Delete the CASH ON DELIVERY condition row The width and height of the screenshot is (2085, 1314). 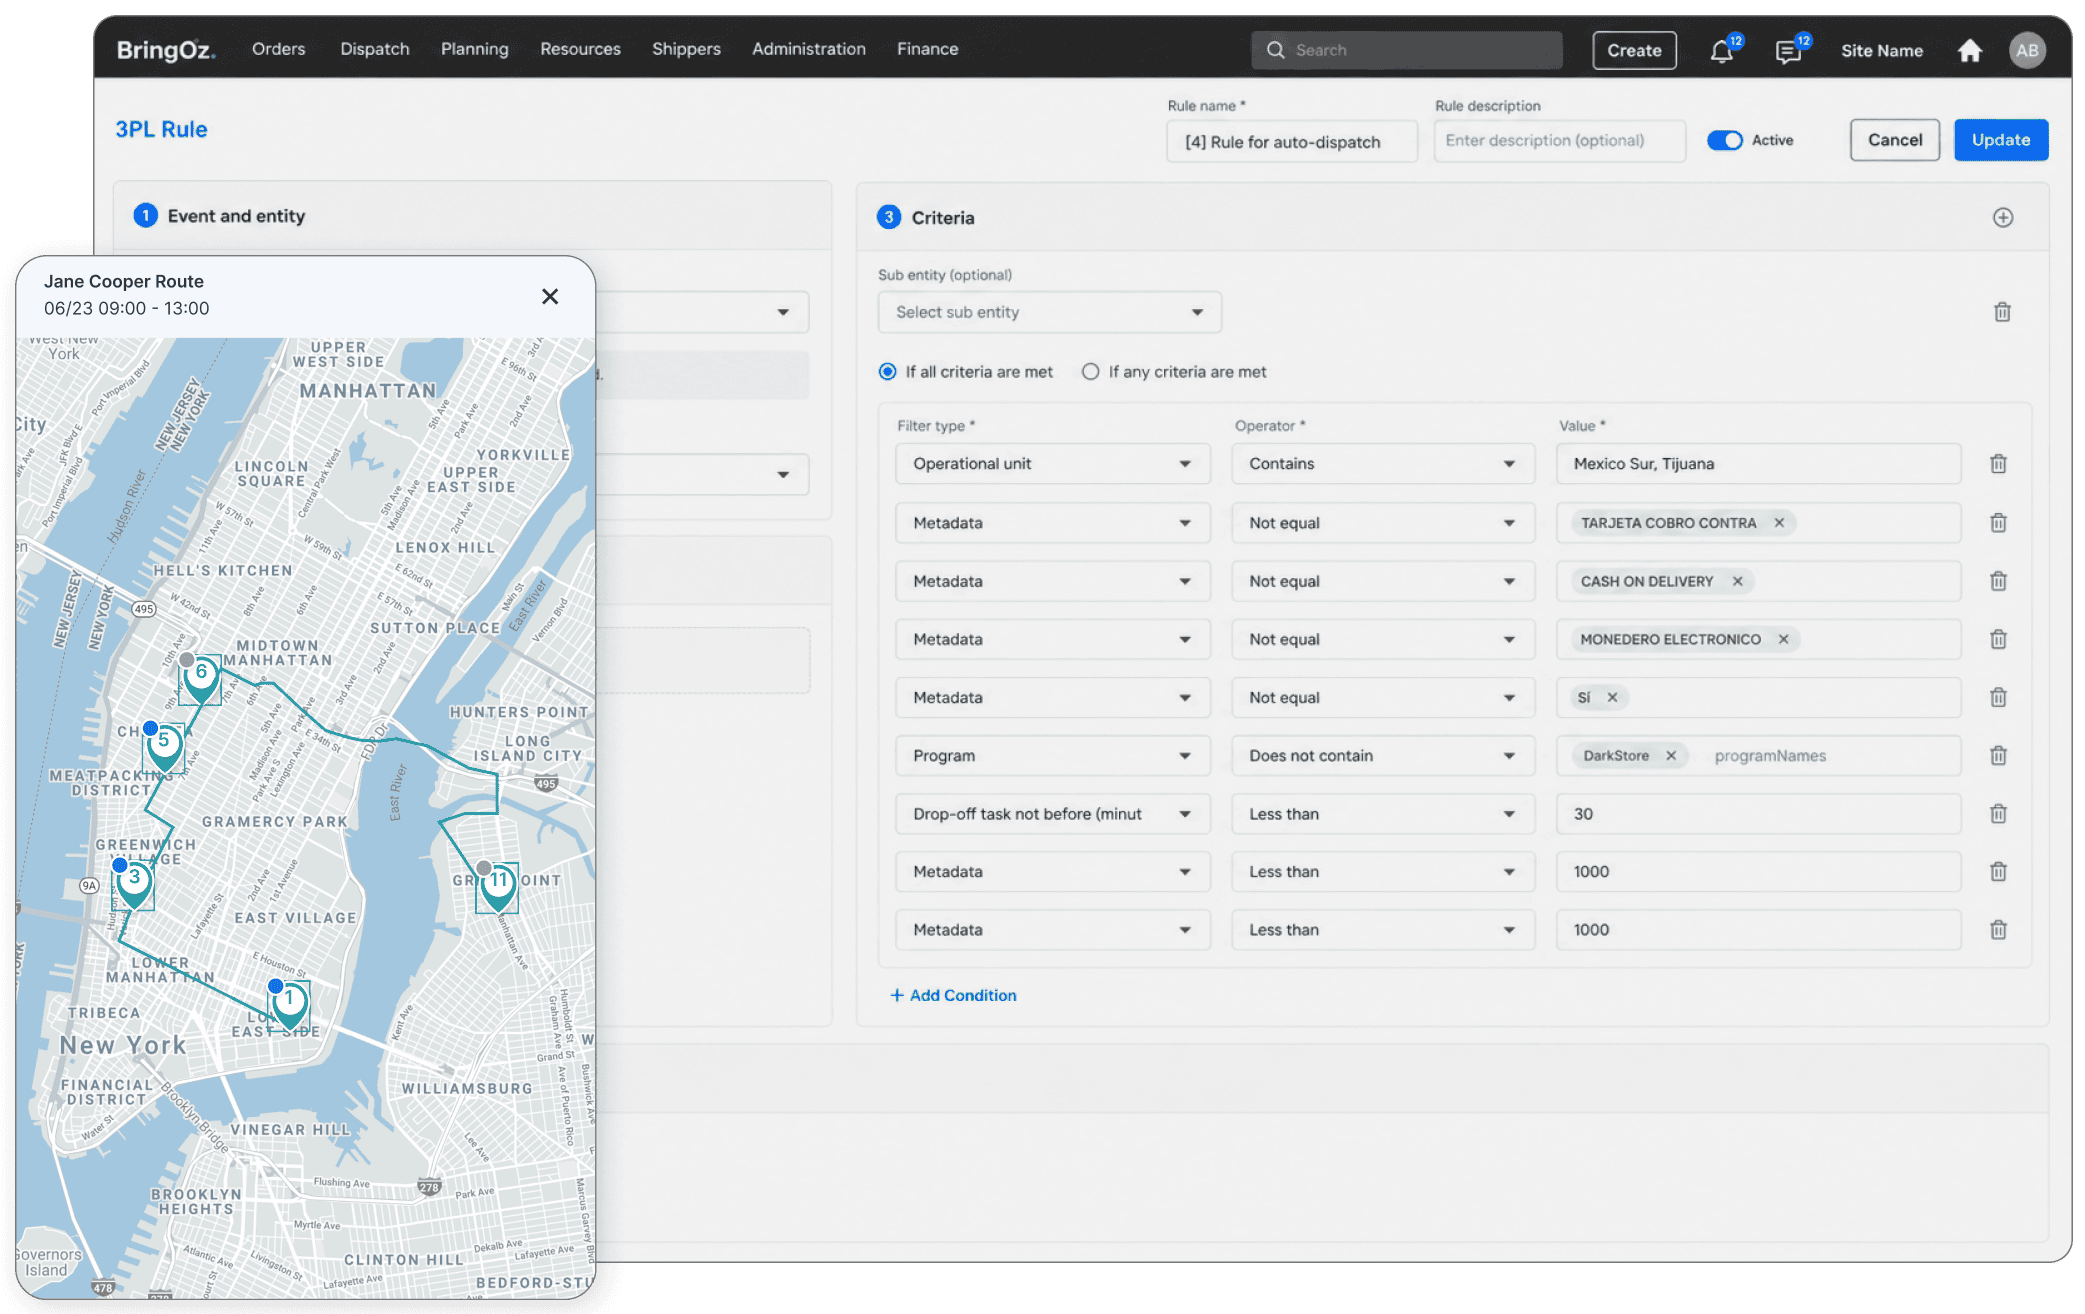pyautogui.click(x=1998, y=581)
